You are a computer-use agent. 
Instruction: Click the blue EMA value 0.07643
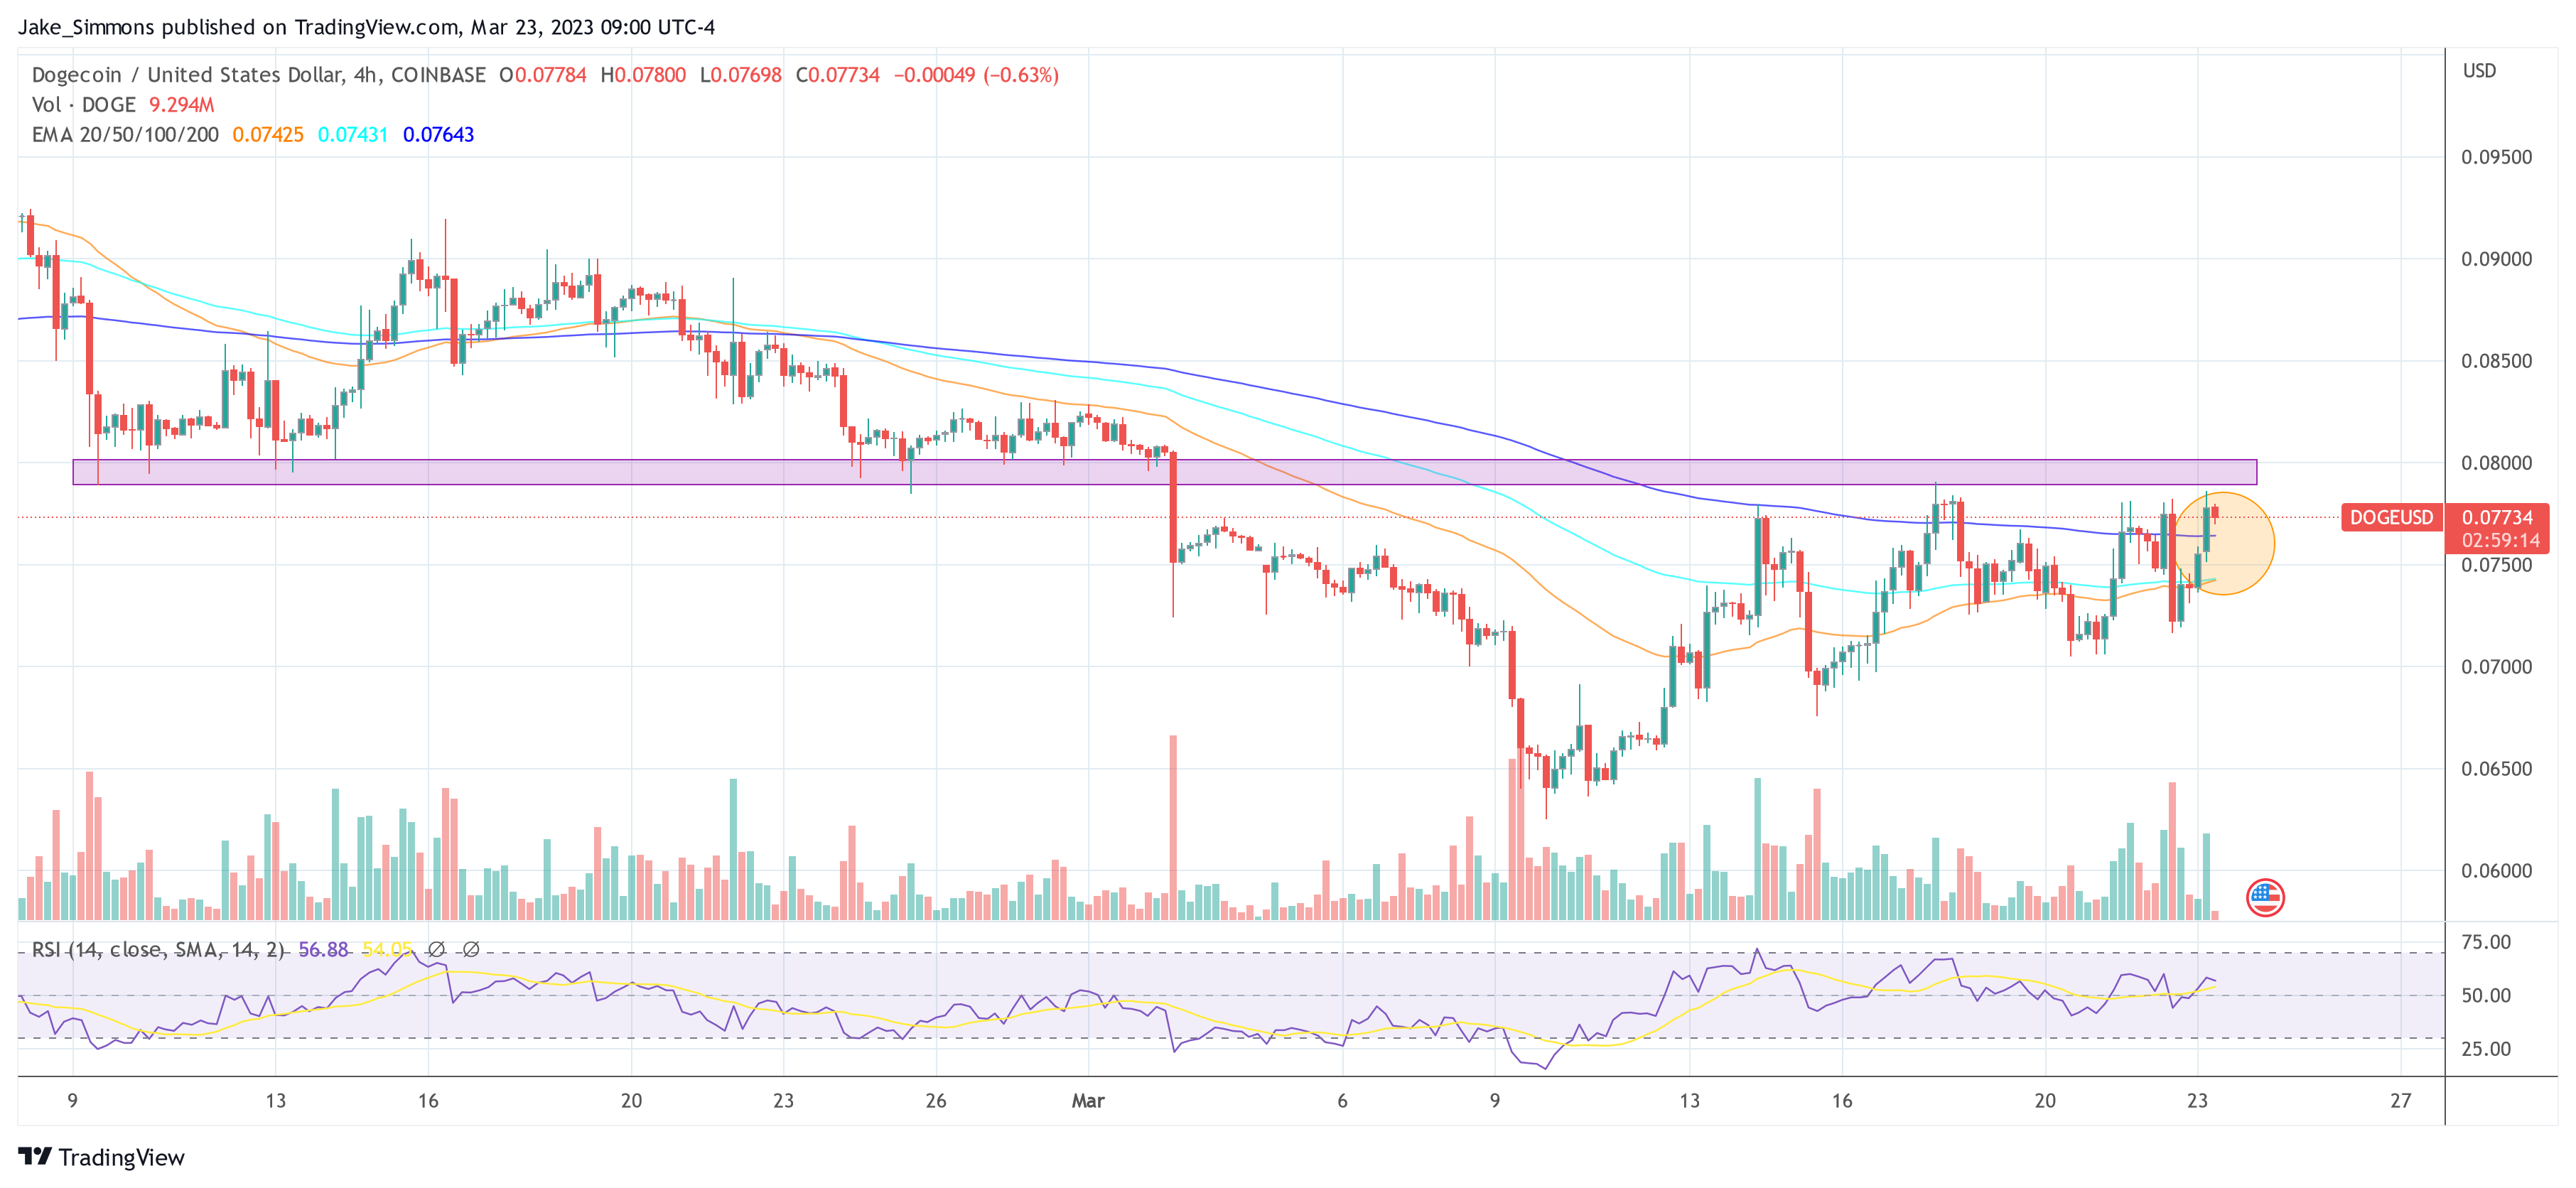coord(438,135)
